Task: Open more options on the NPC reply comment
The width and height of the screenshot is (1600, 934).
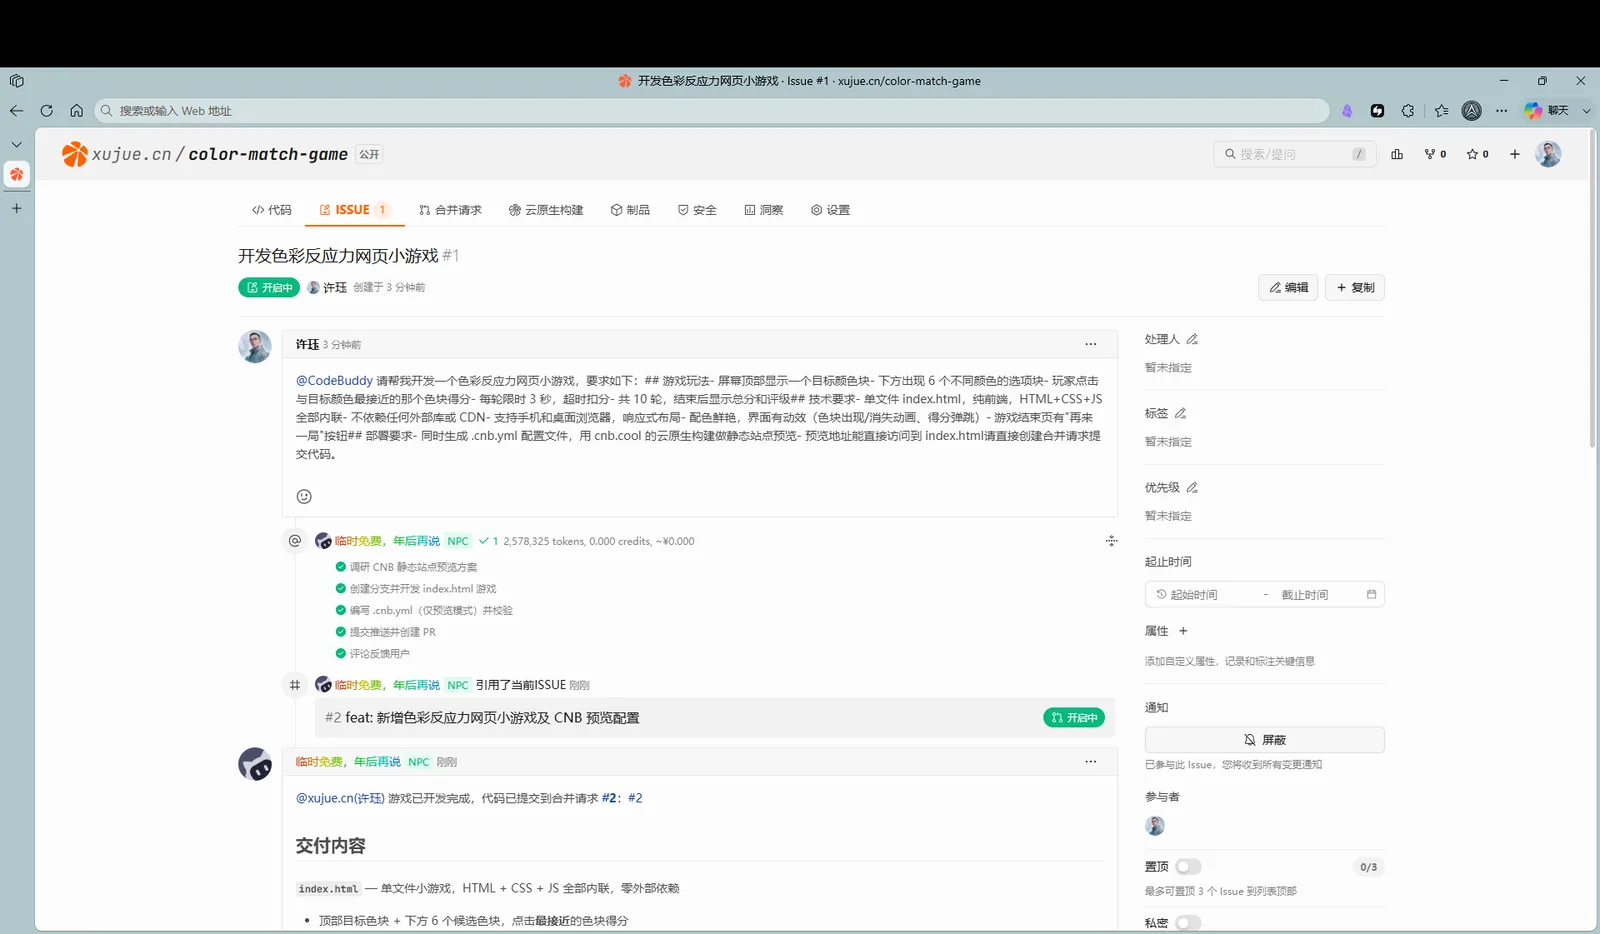Action: coord(1090,762)
